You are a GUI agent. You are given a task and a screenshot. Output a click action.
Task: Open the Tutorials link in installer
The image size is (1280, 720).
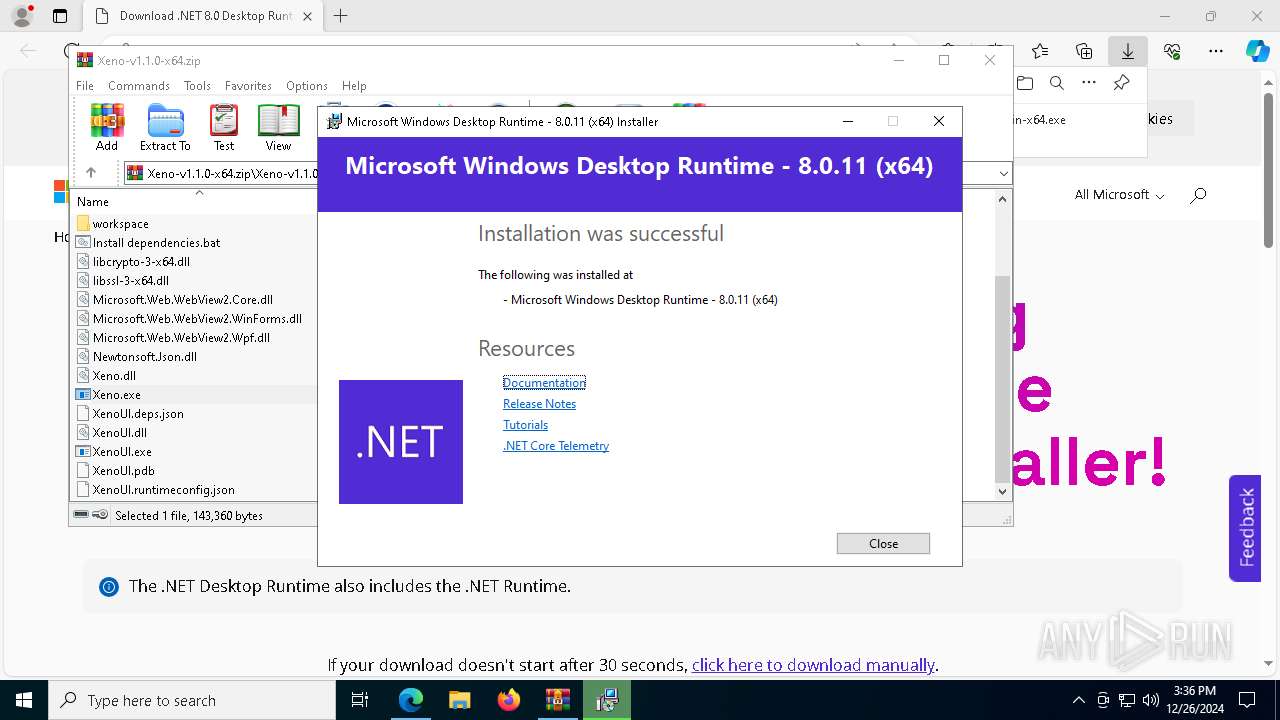tap(525, 425)
